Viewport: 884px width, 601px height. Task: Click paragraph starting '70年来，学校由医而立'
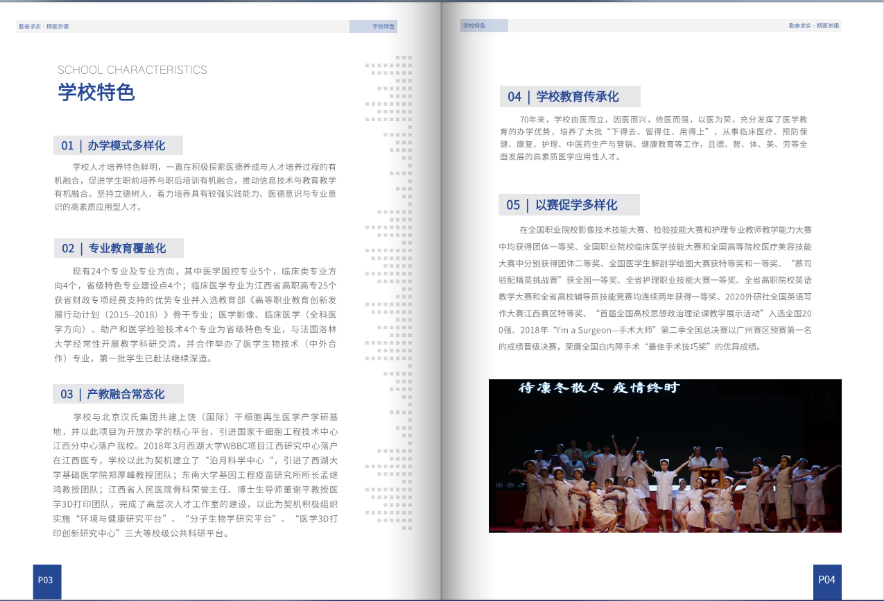coord(653,138)
